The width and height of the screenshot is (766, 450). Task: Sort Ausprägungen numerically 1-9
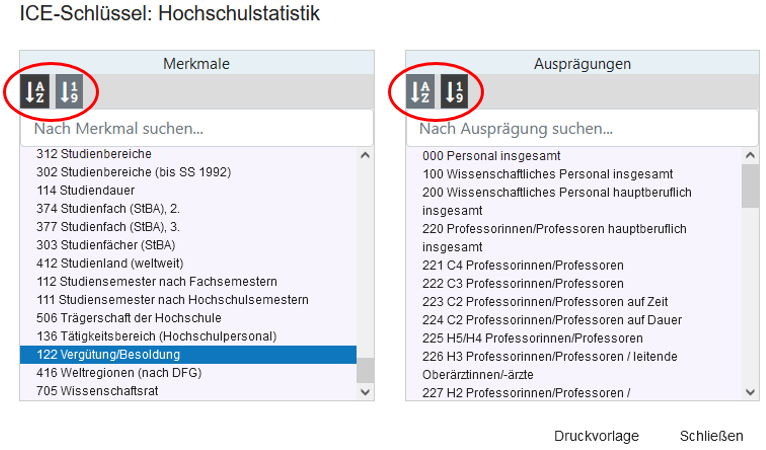pyautogui.click(x=455, y=92)
